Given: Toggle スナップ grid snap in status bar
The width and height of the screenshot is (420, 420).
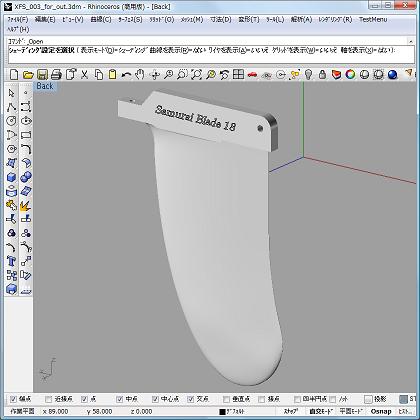Looking at the screenshot, I should click(x=291, y=411).
